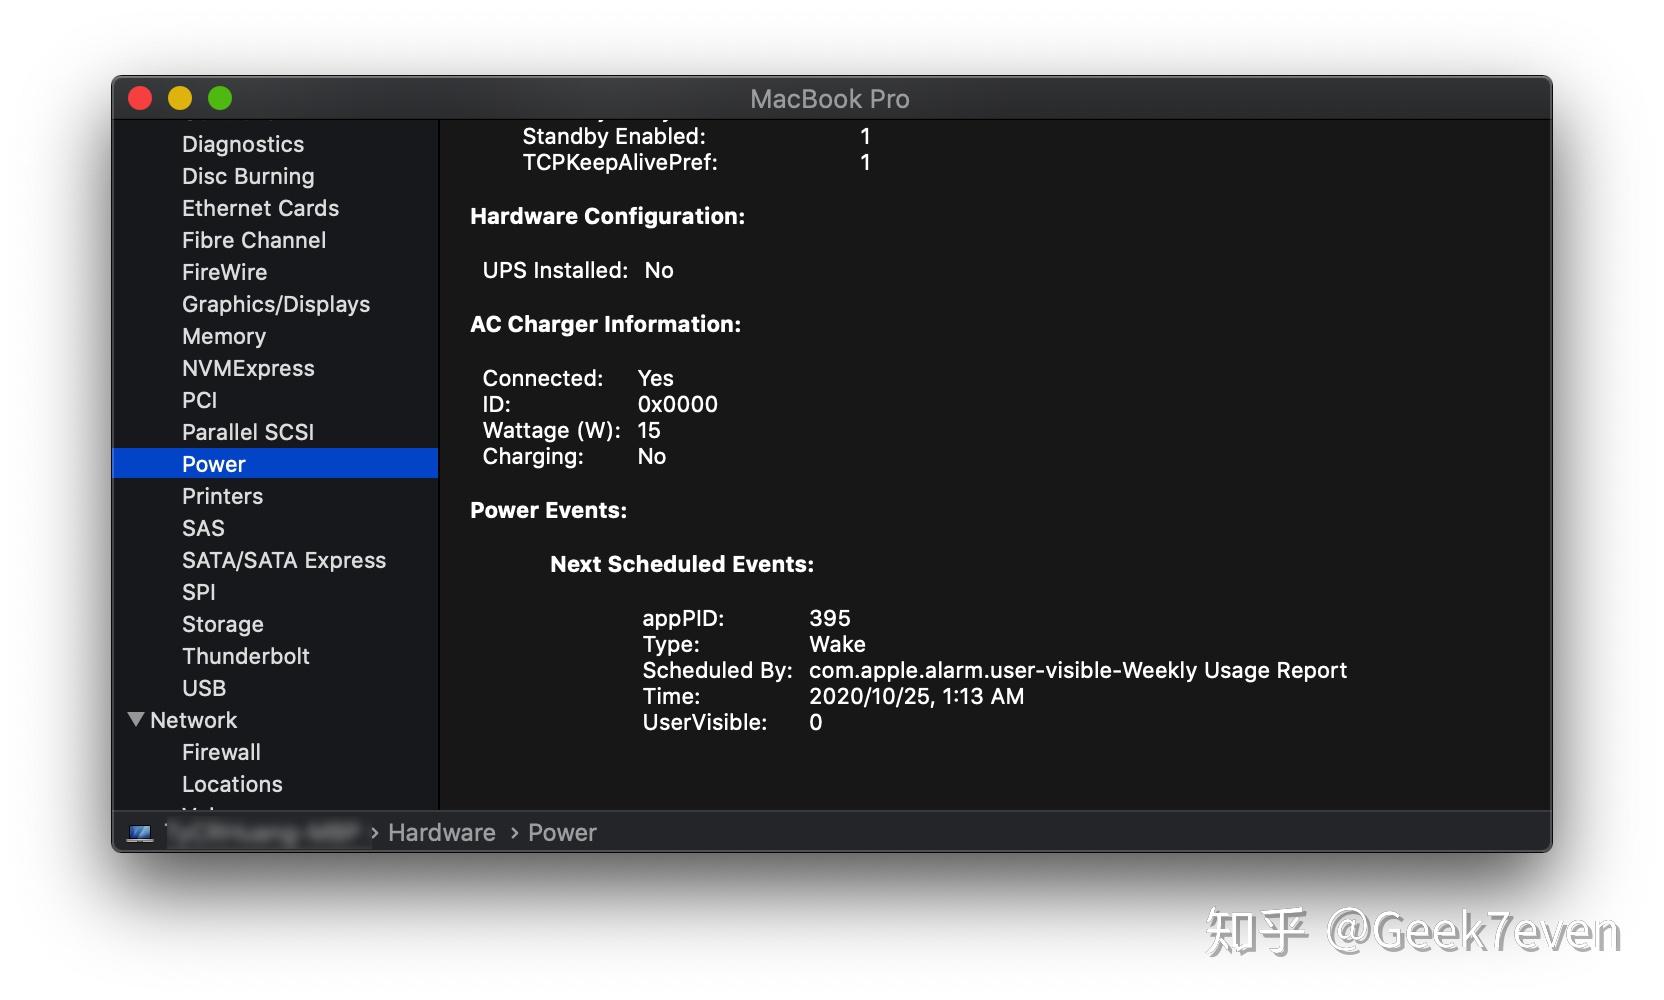Open USB hardware entry
Viewport: 1664px width, 1000px height.
click(x=204, y=688)
